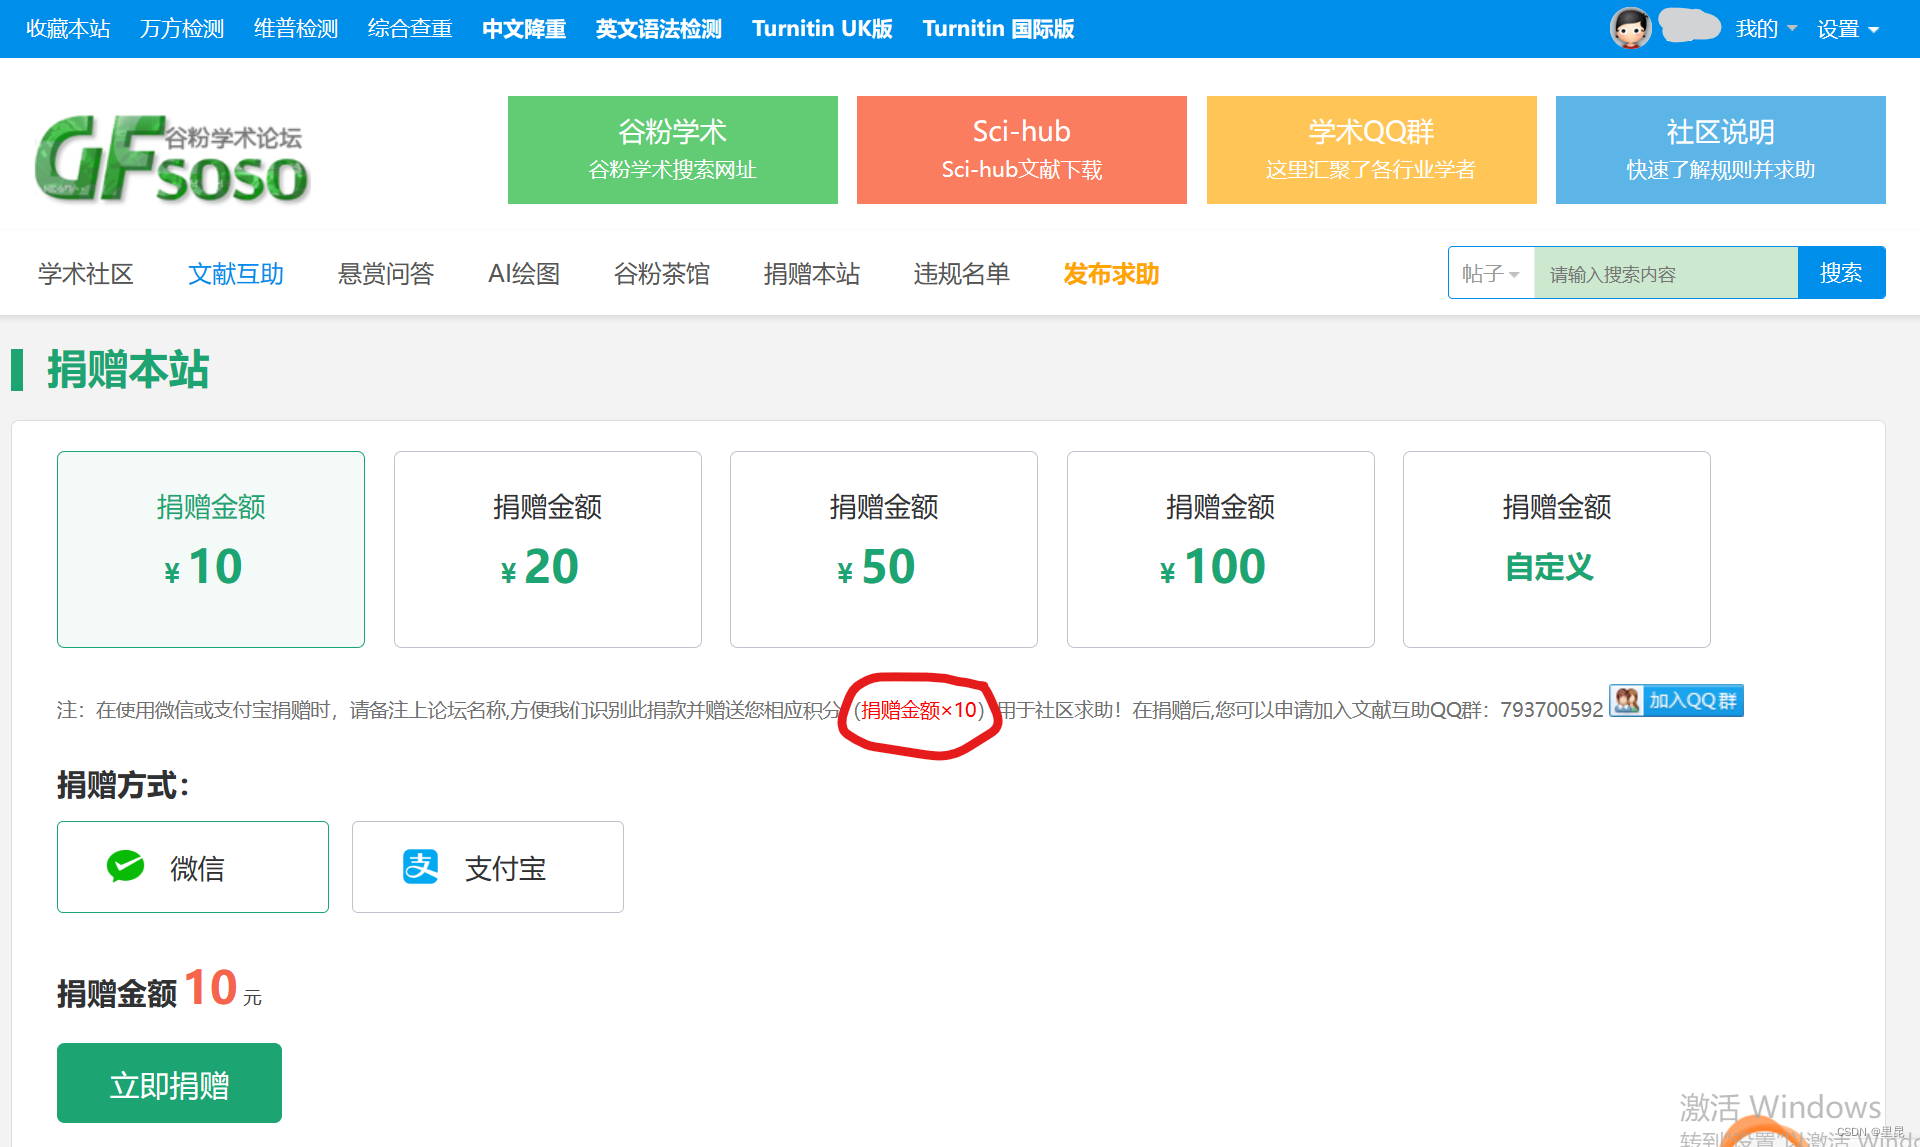1920x1147 pixels.
Task: Click the Alipay blue icon
Action: 421,866
